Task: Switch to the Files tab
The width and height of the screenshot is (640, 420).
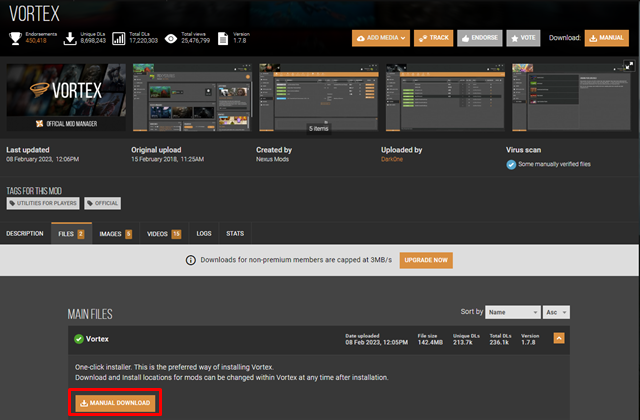Action: click(71, 233)
